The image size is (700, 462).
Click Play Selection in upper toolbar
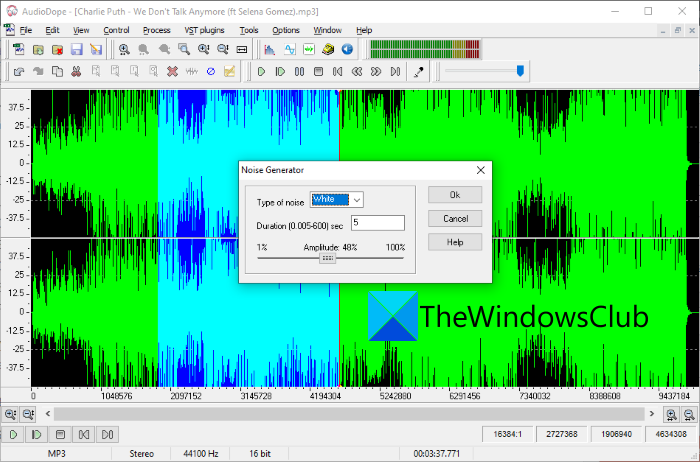click(x=280, y=71)
